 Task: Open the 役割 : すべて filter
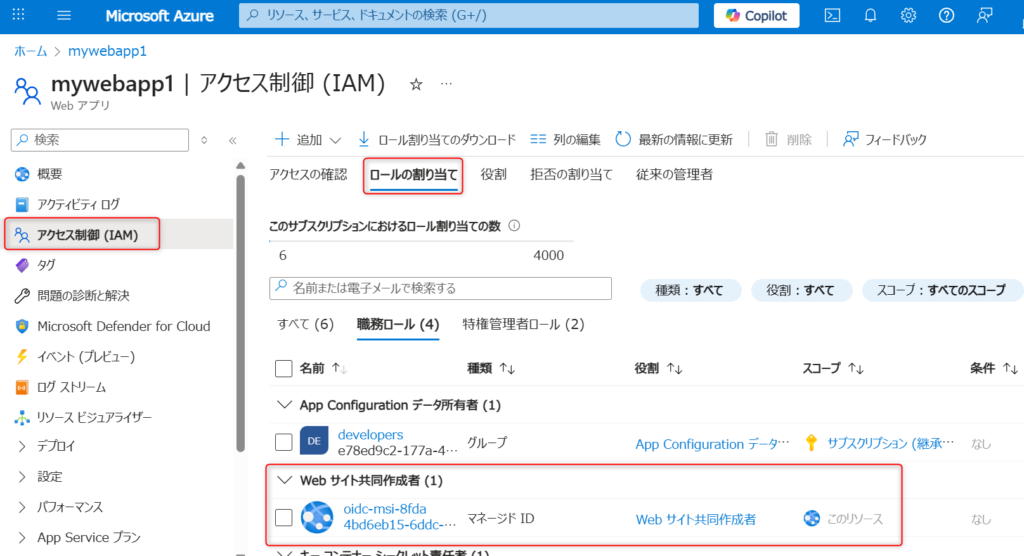click(x=801, y=290)
